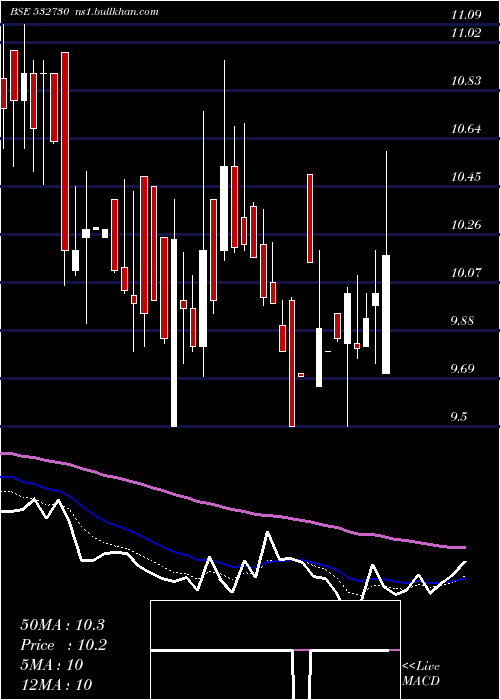Click the '12MA : 10' readout

pyautogui.click(x=56, y=685)
